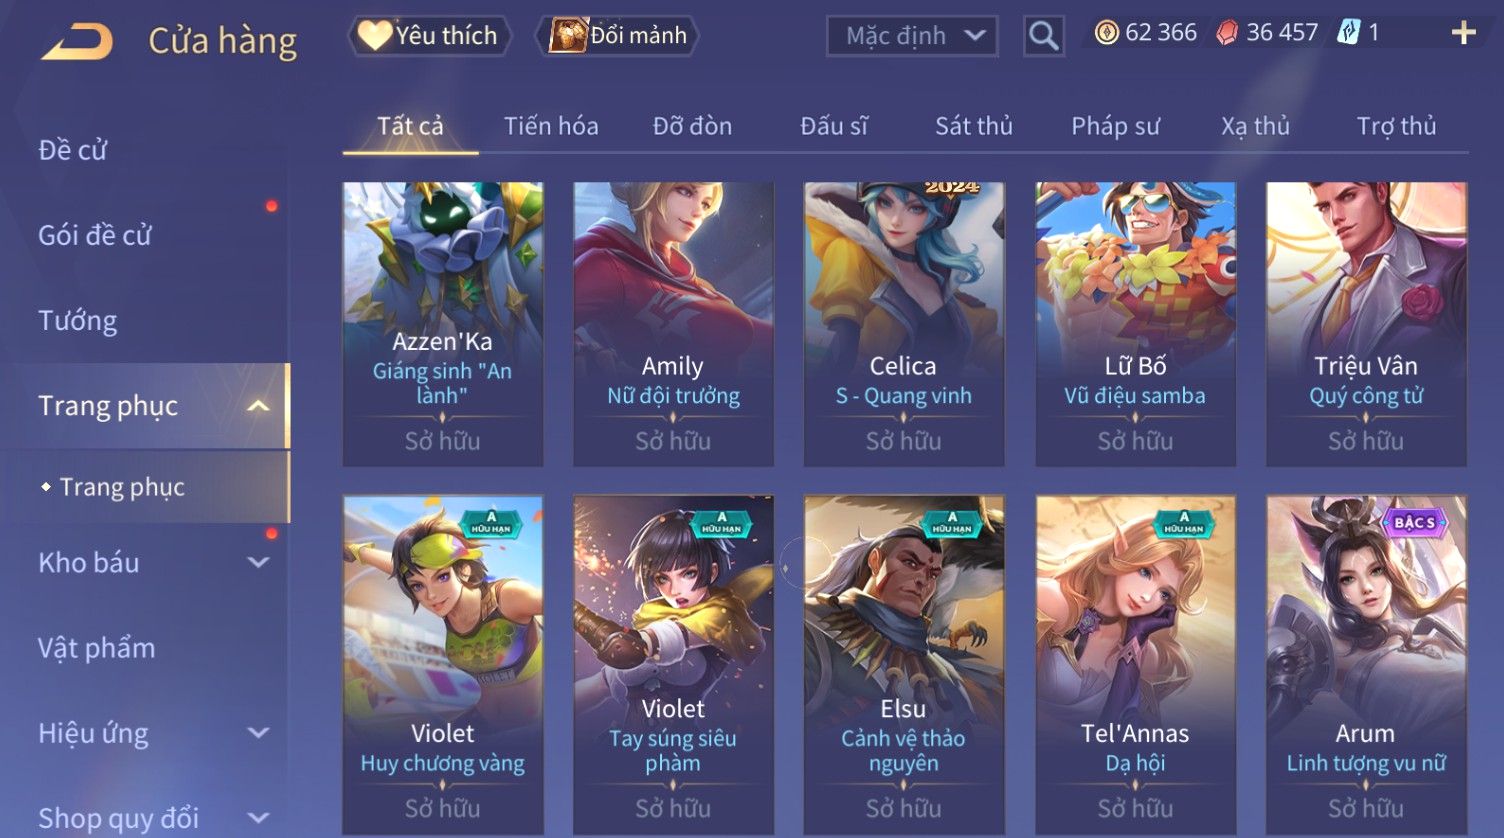
Task: Open the Mặc định sort dropdown
Action: [912, 36]
